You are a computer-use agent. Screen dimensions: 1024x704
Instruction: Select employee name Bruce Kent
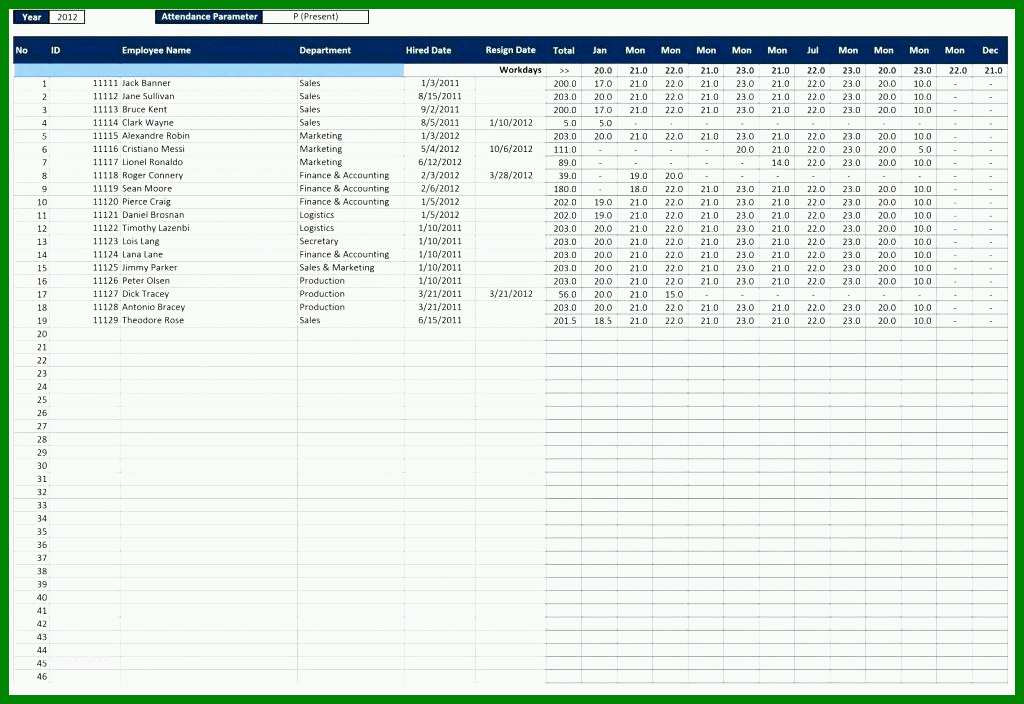144,110
